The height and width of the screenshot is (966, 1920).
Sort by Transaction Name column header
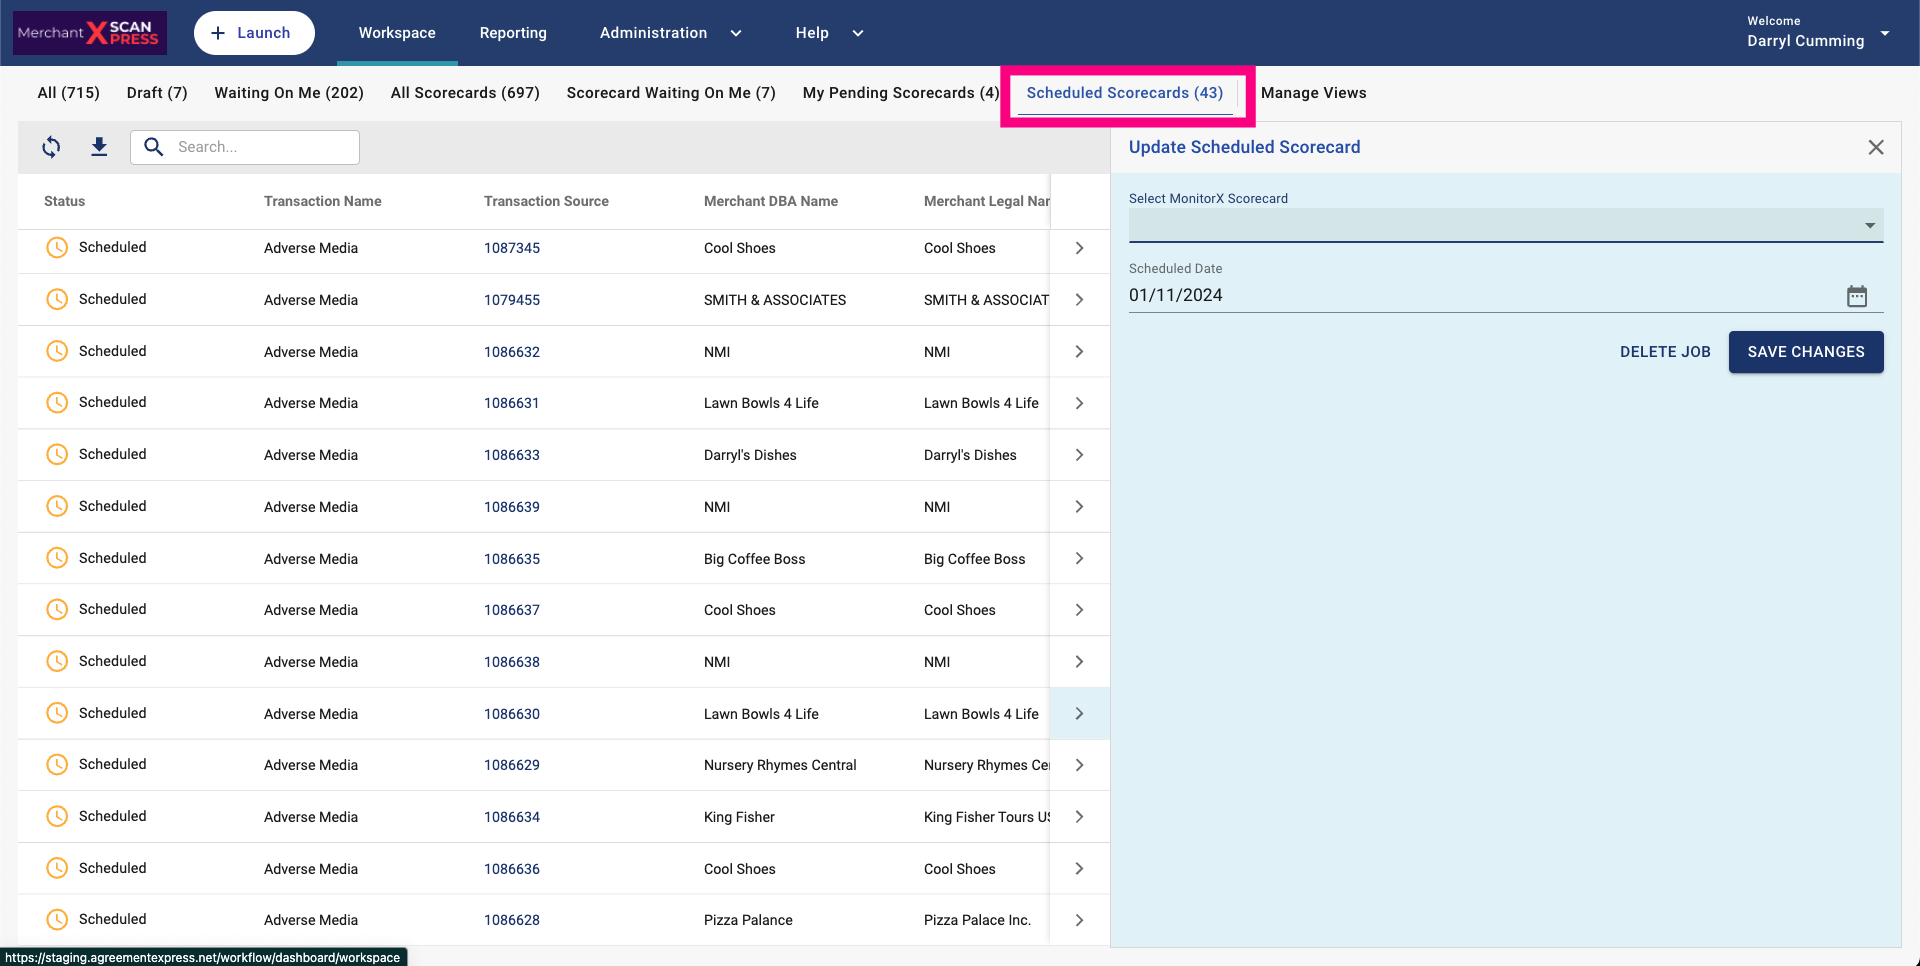coord(323,201)
